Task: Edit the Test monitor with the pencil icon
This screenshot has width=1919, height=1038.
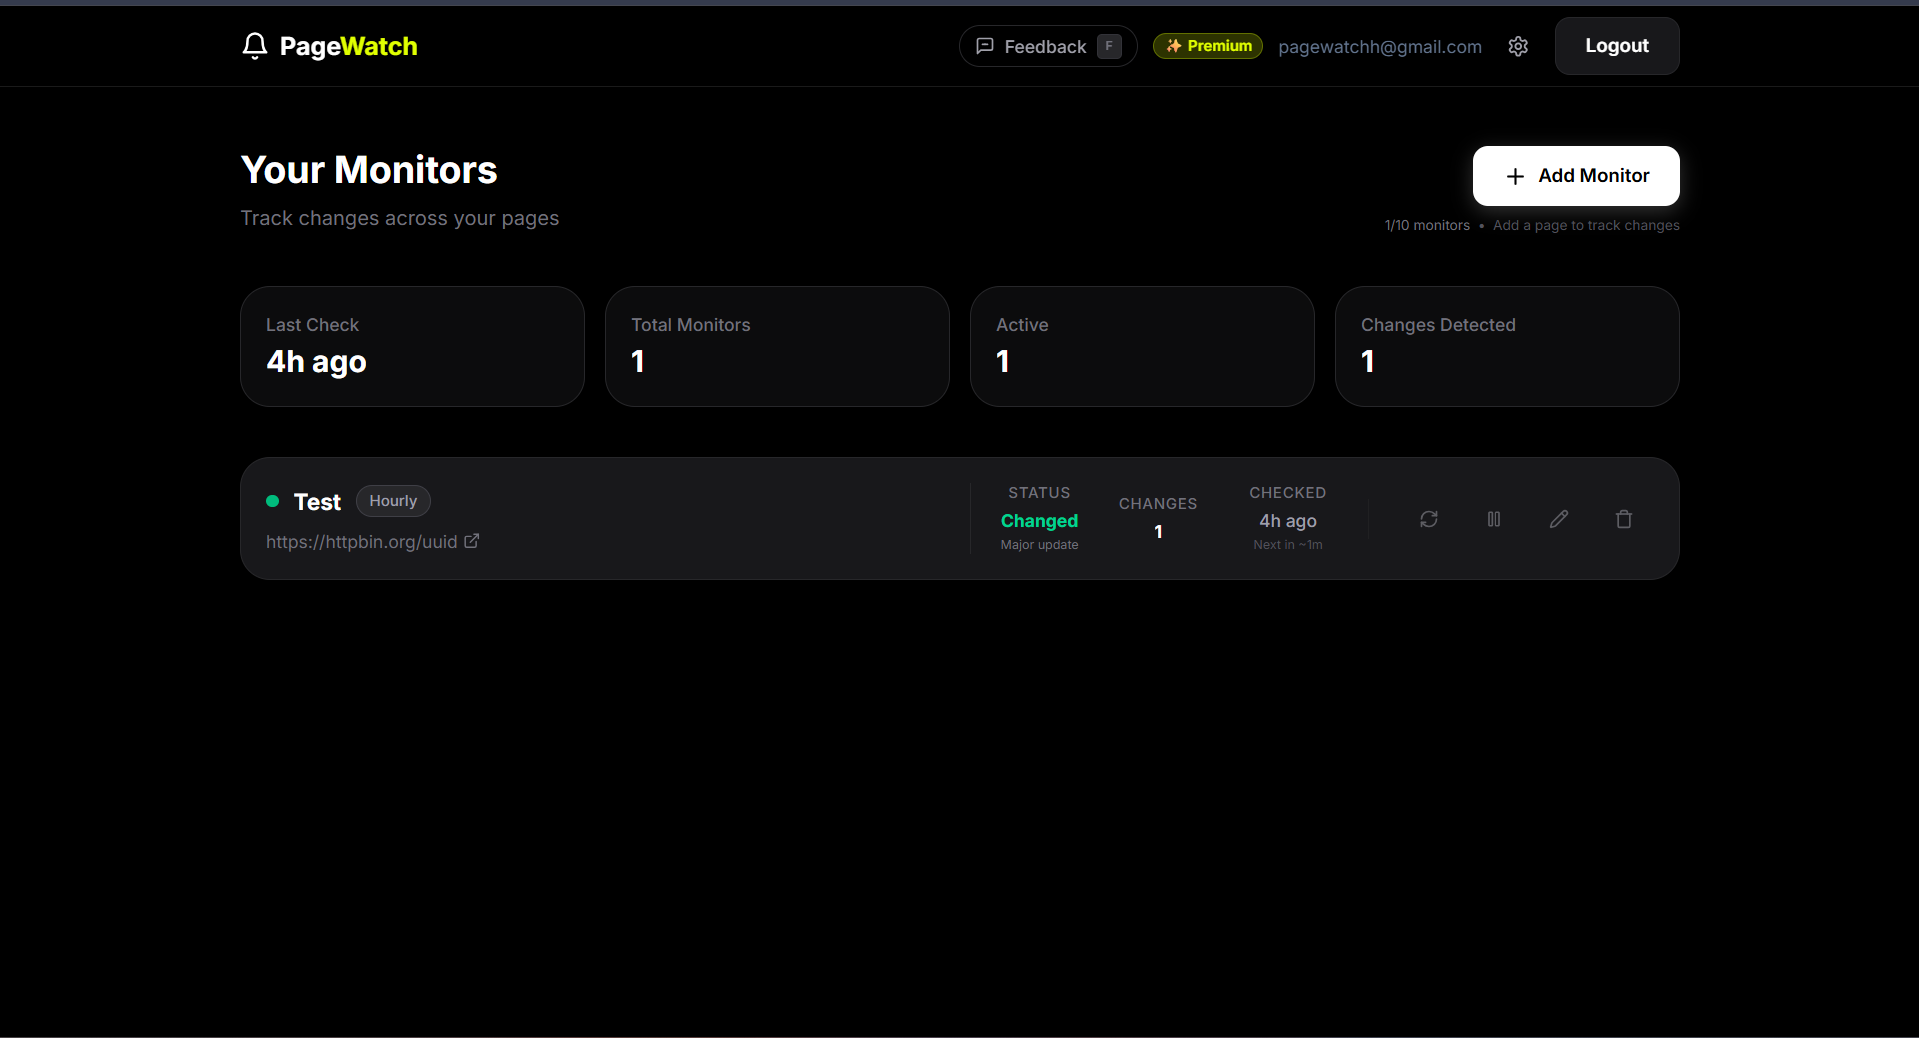Action: click(1558, 519)
